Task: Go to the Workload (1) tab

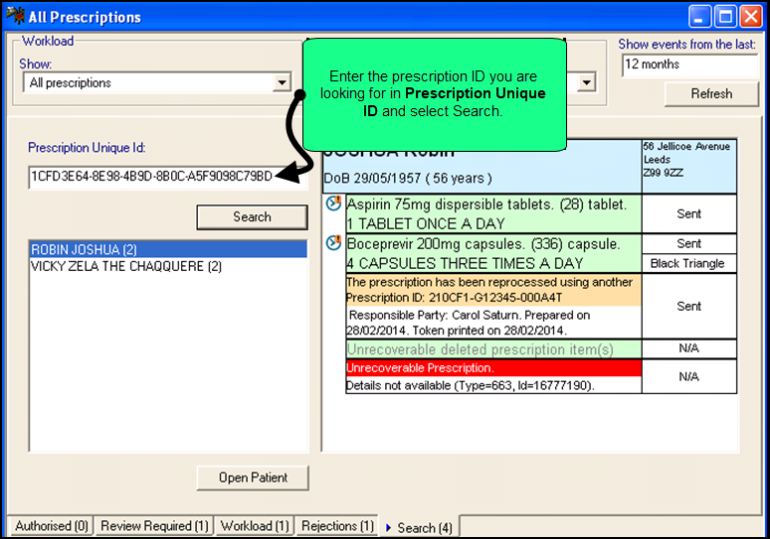Action: click(x=254, y=526)
